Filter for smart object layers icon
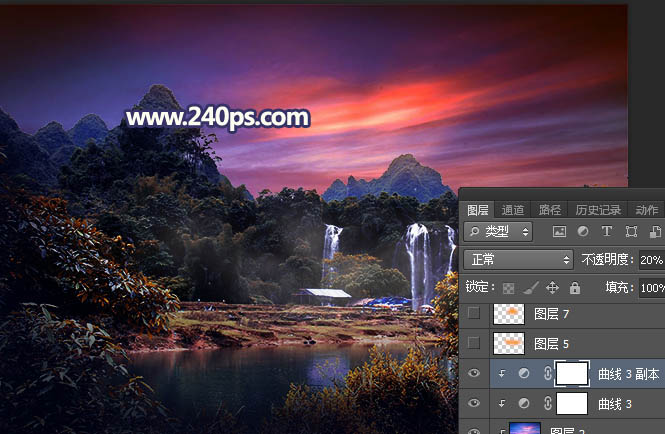Image resolution: width=665 pixels, height=434 pixels. tap(655, 231)
